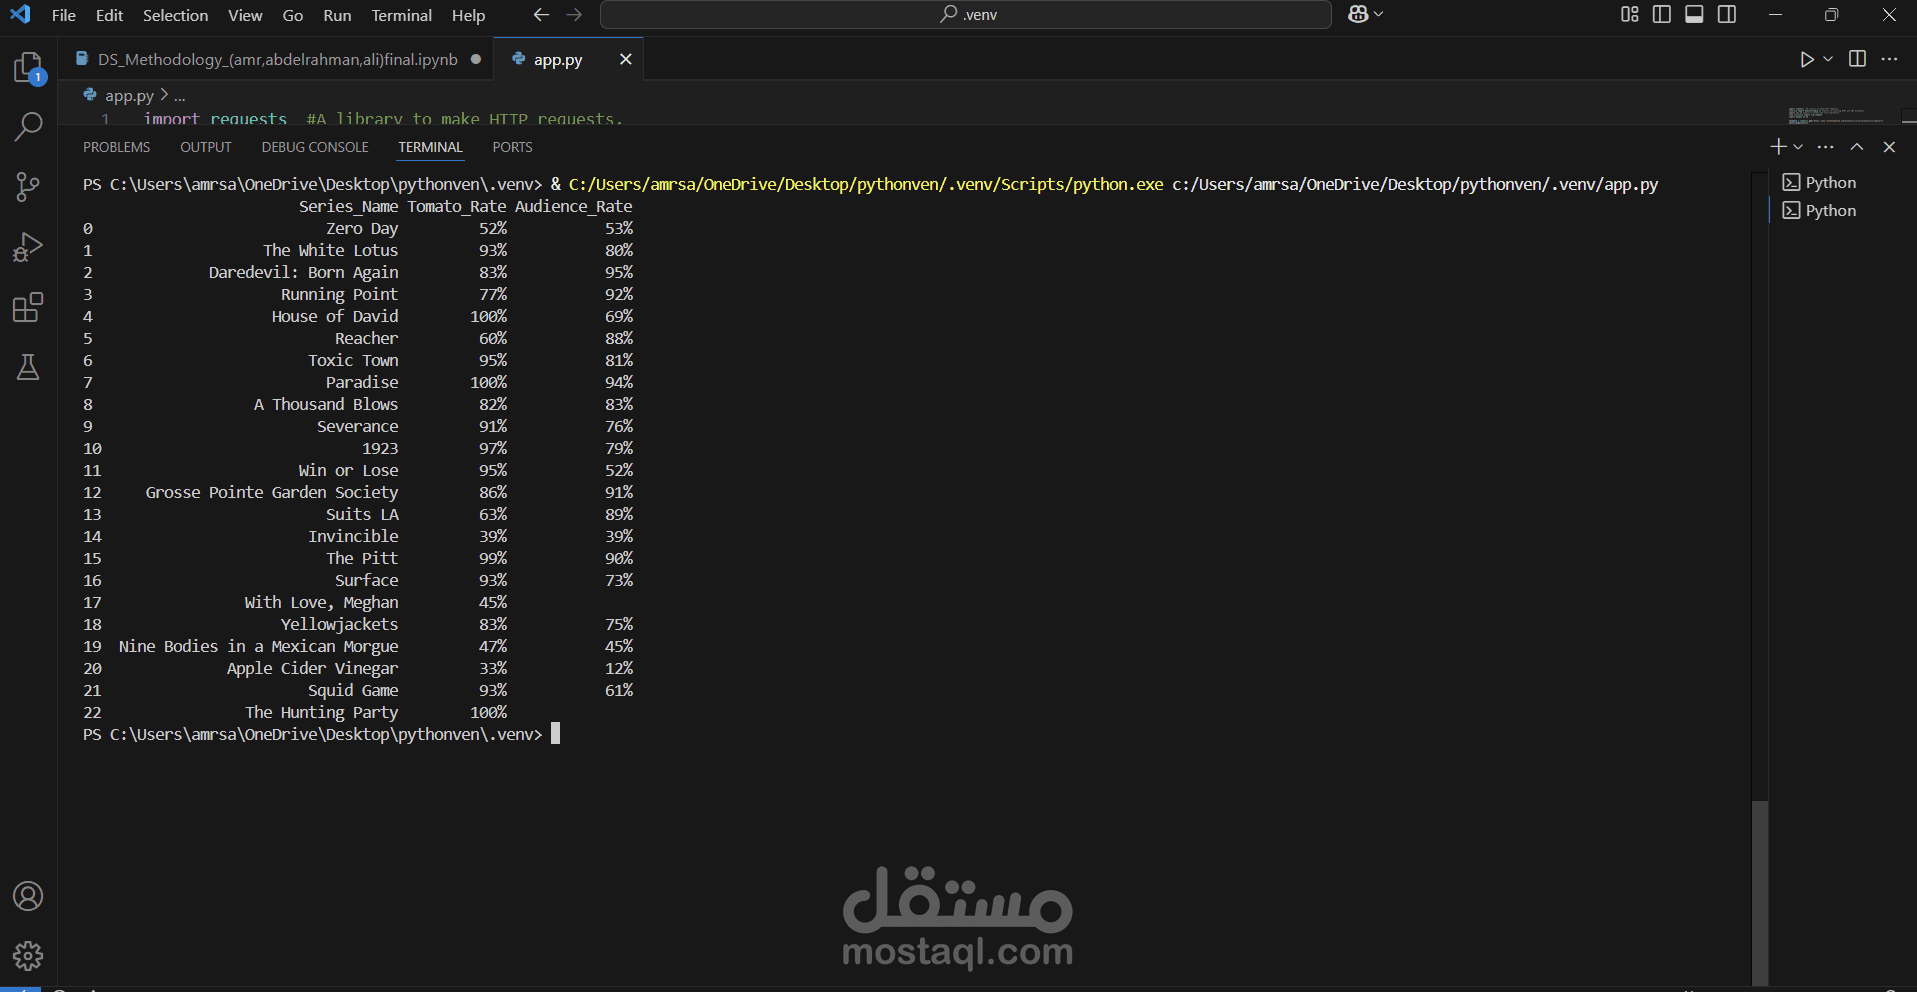
Task: Click the VS Code logo icon
Action: click(20, 14)
